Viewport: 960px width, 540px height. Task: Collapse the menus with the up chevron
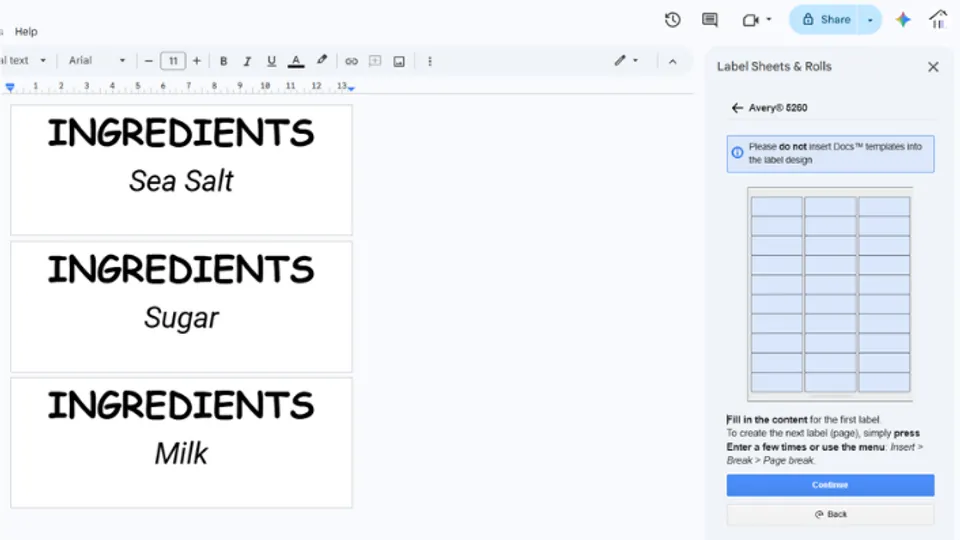click(672, 61)
